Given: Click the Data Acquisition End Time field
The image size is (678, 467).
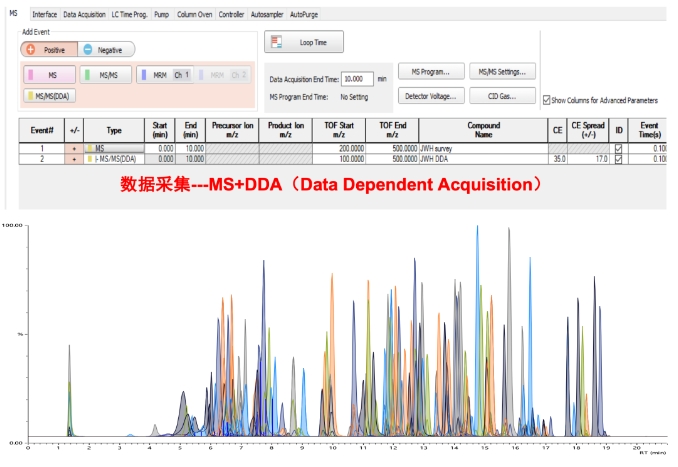Looking at the screenshot, I should click(356, 78).
